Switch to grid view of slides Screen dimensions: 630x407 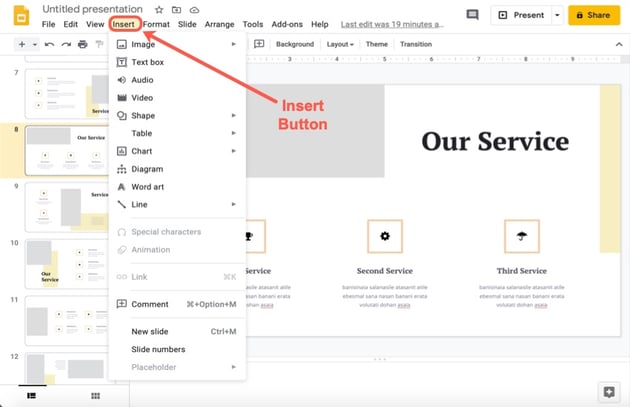pyautogui.click(x=96, y=396)
